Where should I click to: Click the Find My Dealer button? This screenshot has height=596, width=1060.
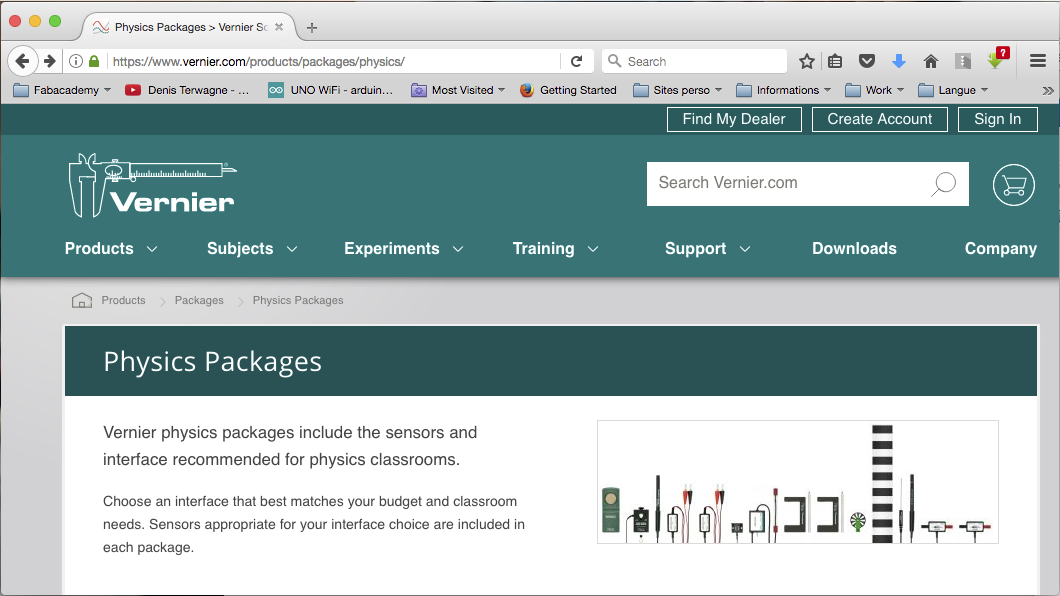(734, 120)
